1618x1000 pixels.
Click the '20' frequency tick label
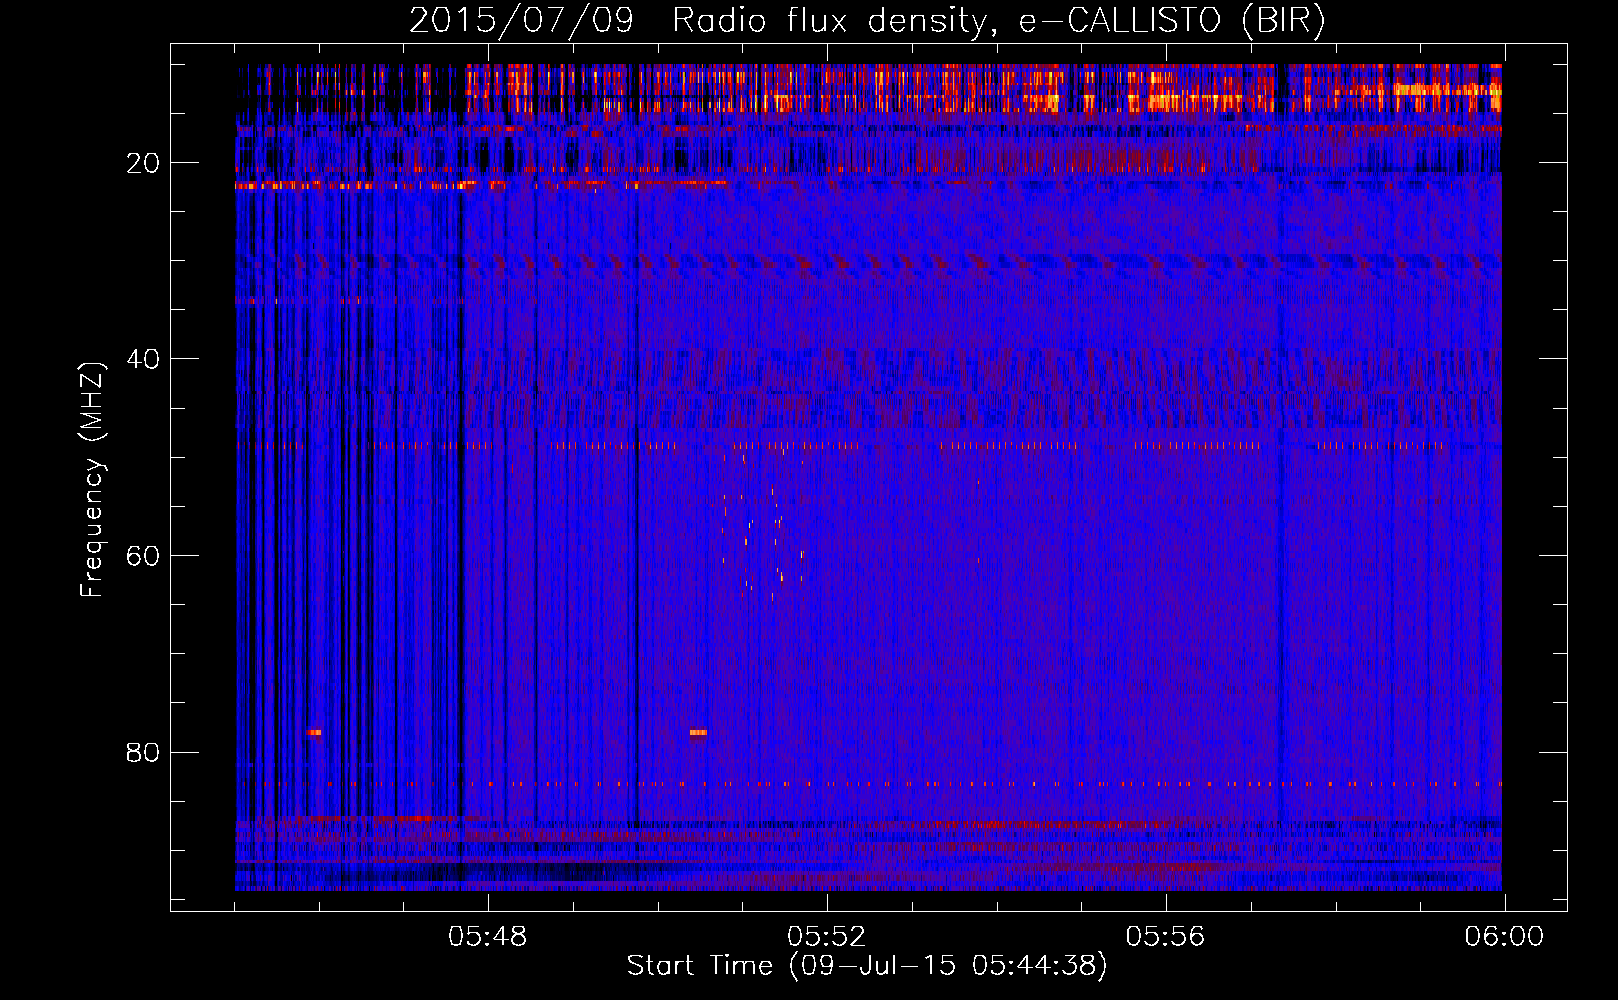coord(143,163)
